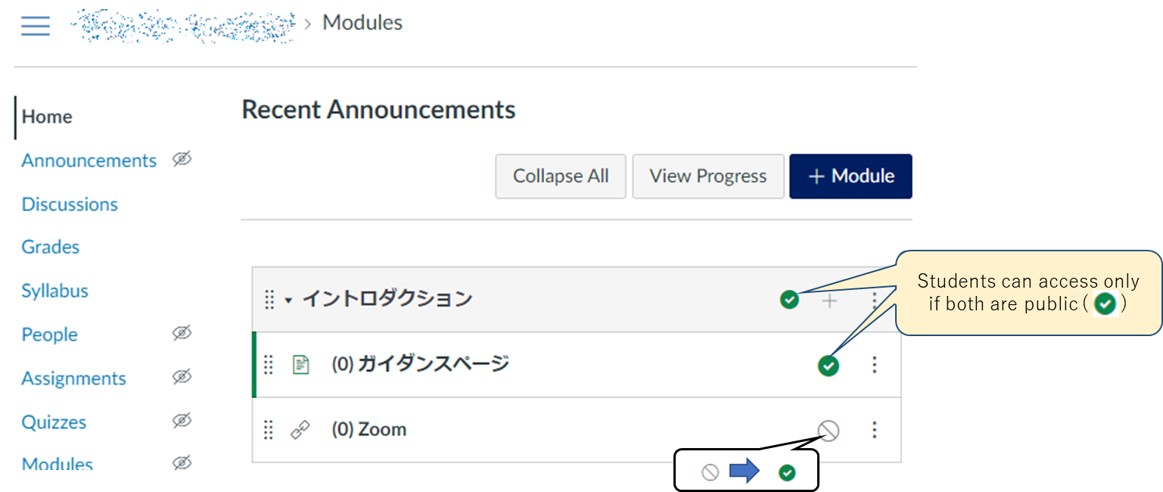The height and width of the screenshot is (492, 1163).
Task: Open the Modules breadcrumb link
Action: pyautogui.click(x=362, y=22)
